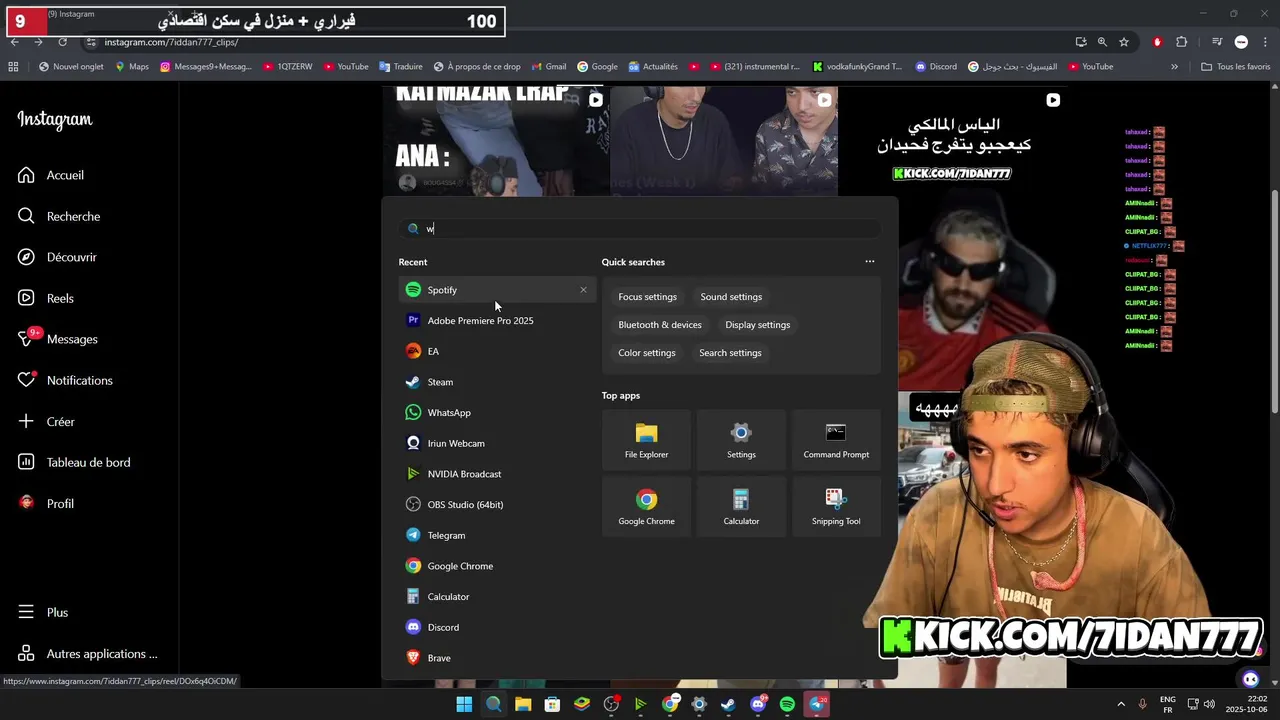Image resolution: width=1280 pixels, height=720 pixels.
Task: Open the Tous les favoris folder
Action: [1235, 67]
